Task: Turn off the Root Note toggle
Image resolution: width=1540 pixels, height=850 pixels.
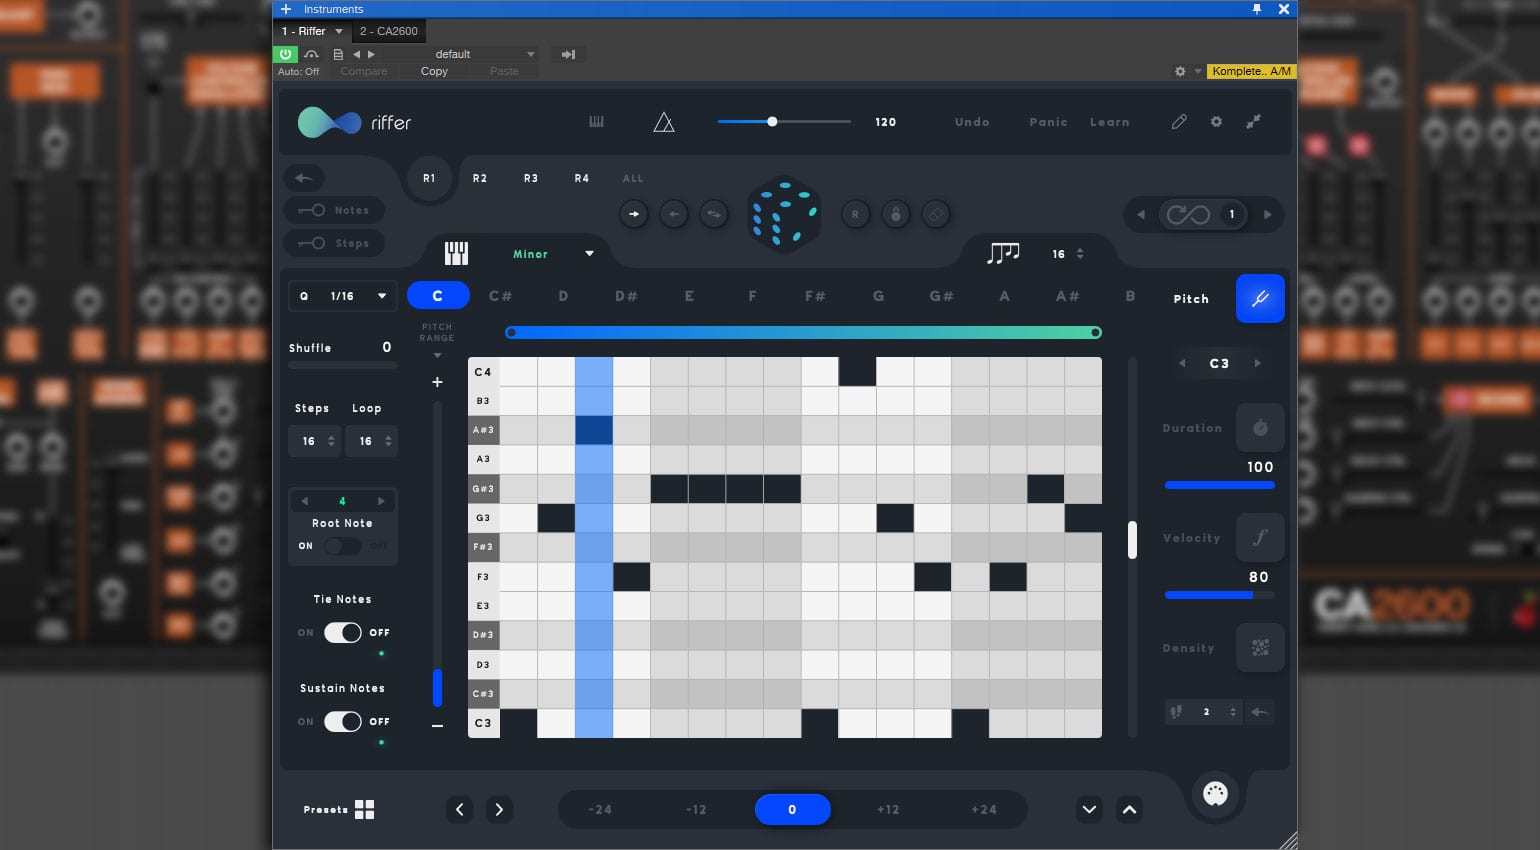Action: [x=343, y=546]
